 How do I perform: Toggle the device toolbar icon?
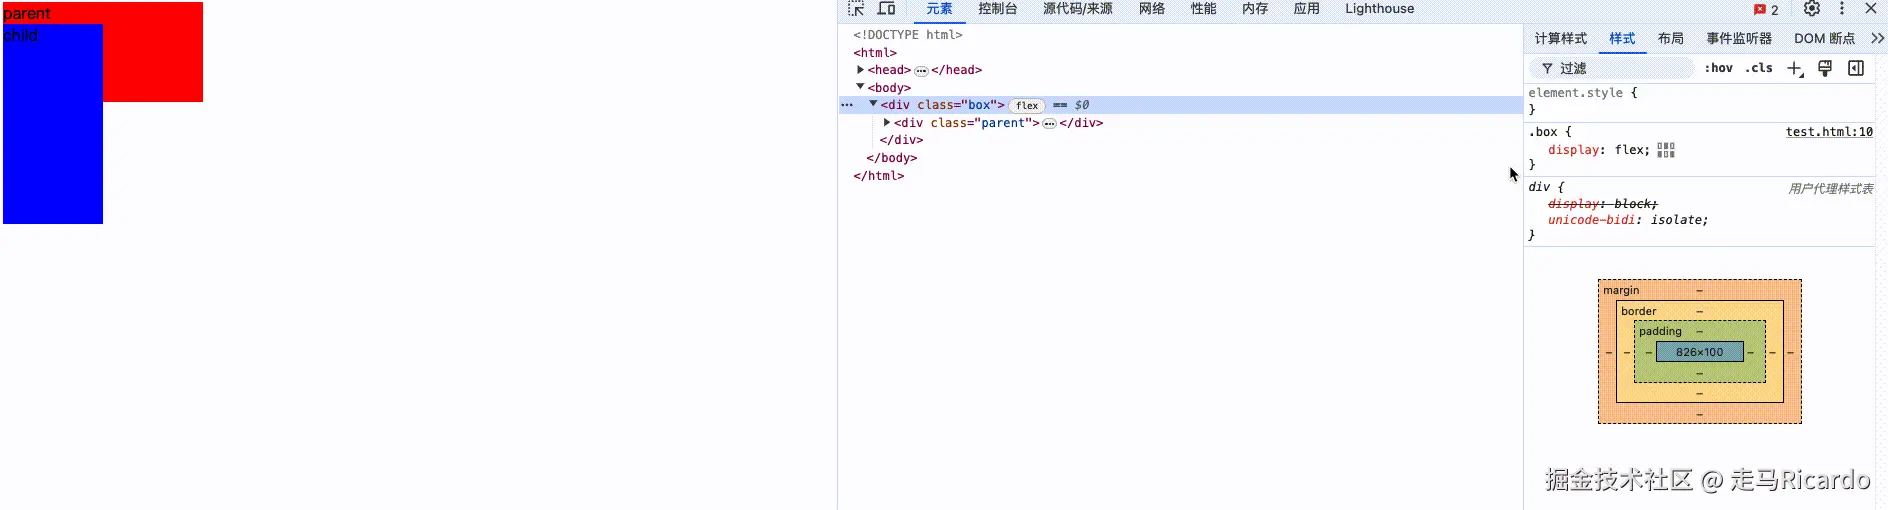click(x=886, y=9)
